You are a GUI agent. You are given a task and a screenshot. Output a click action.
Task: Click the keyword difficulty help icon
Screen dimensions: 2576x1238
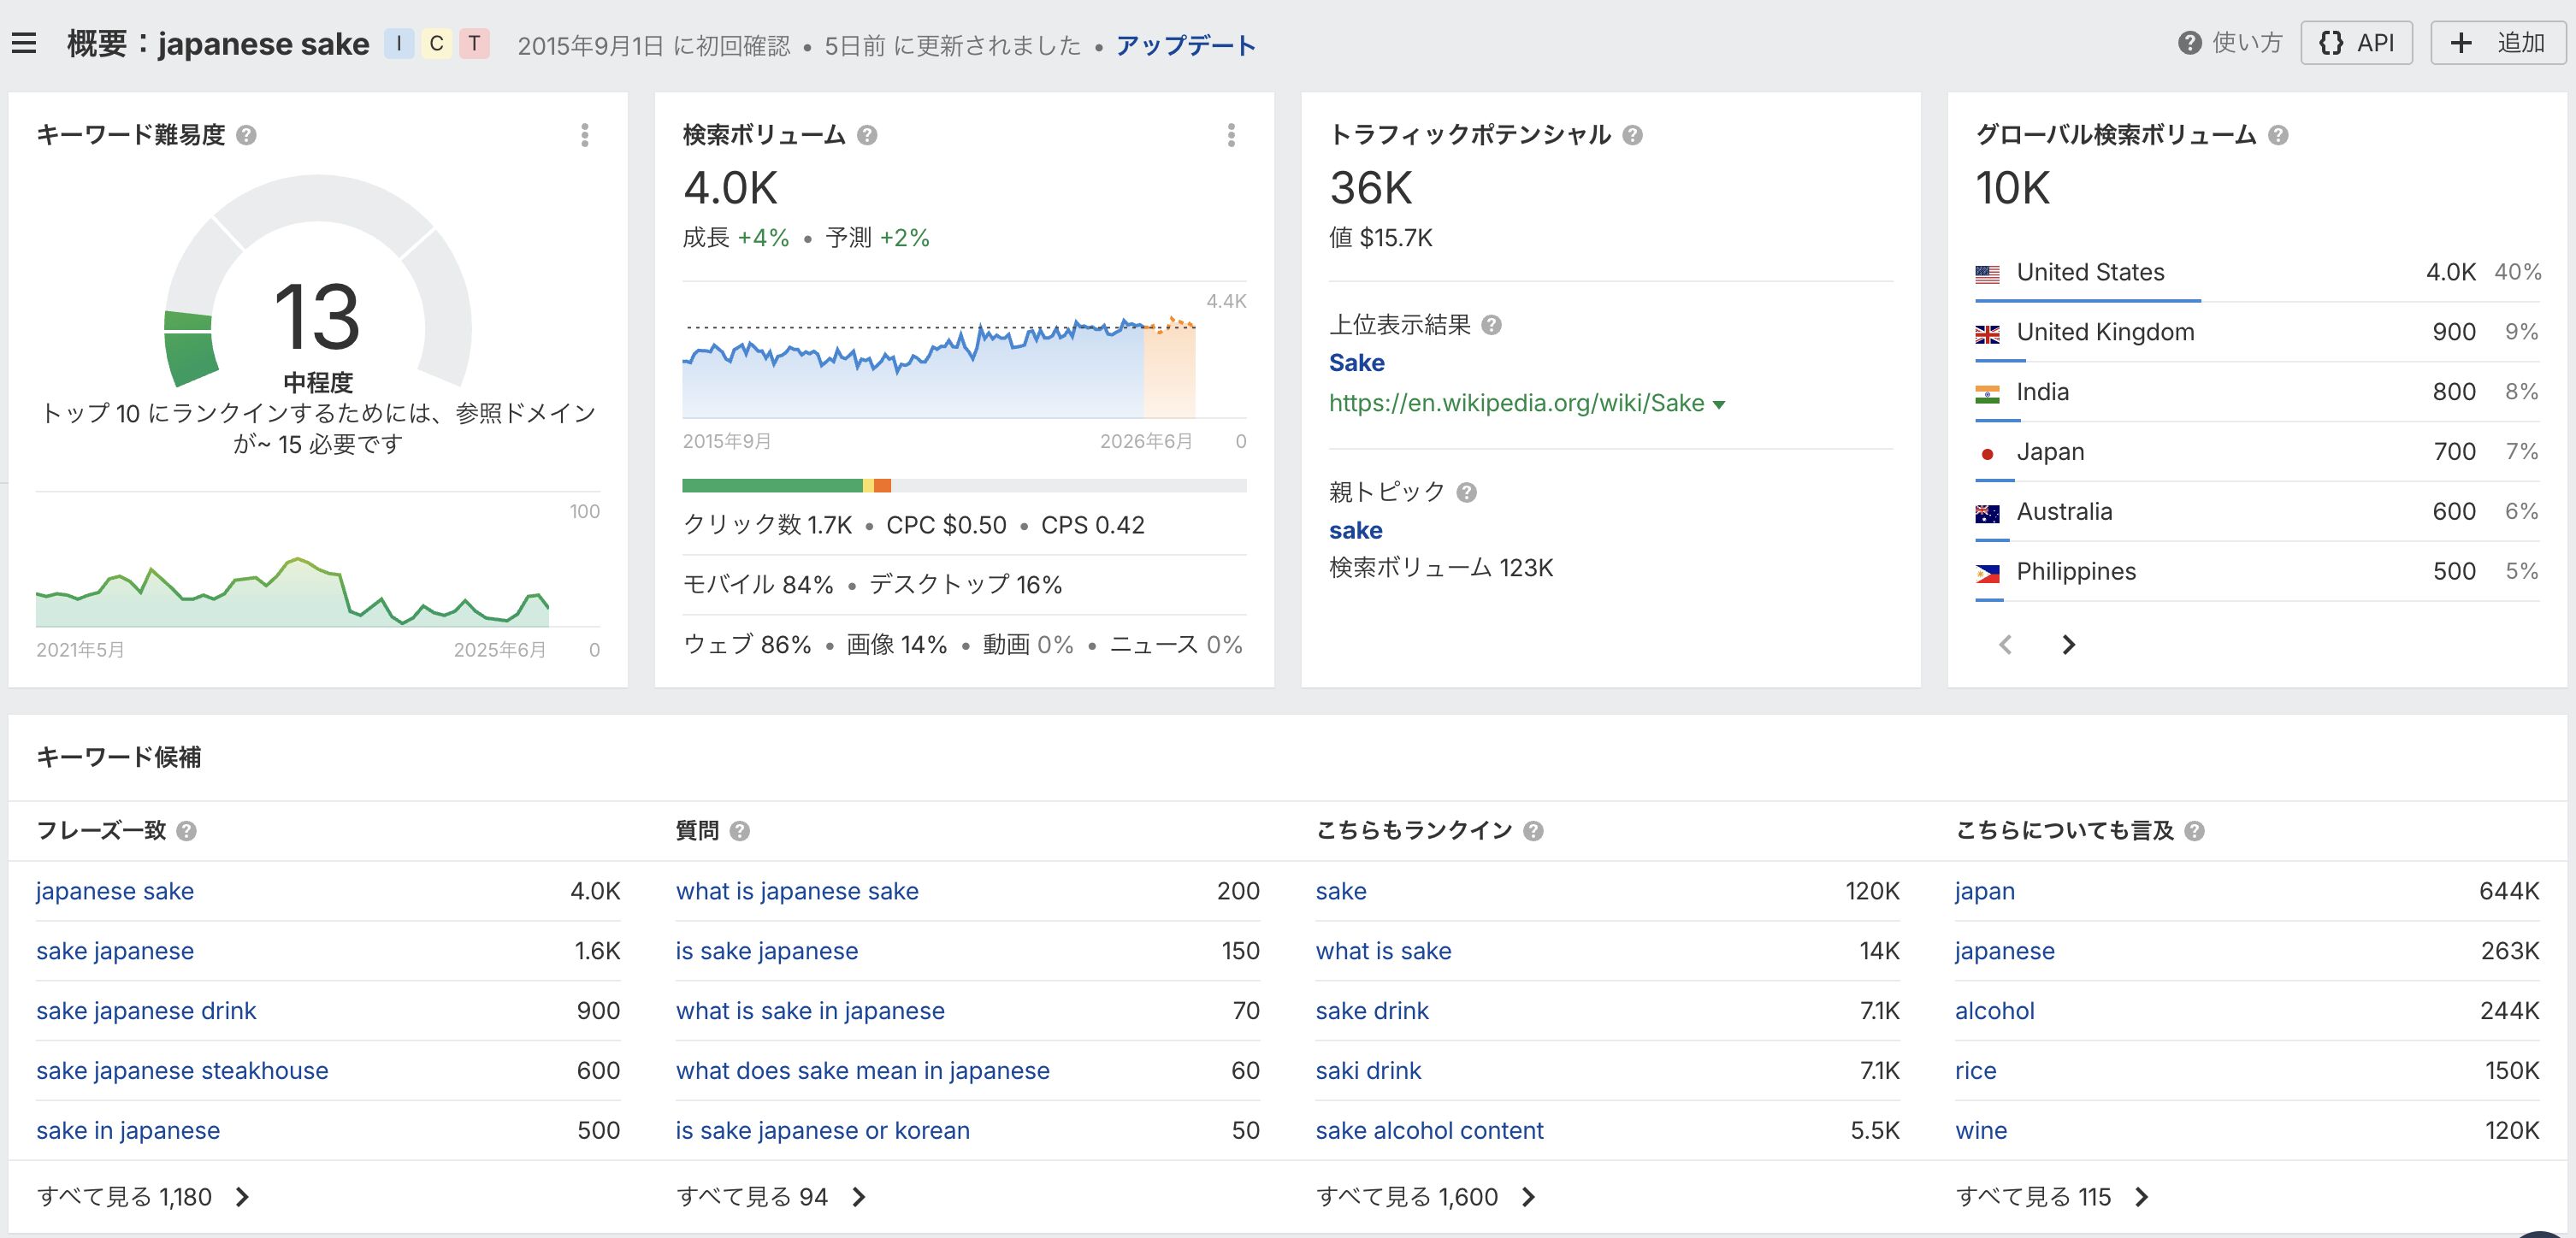point(246,135)
